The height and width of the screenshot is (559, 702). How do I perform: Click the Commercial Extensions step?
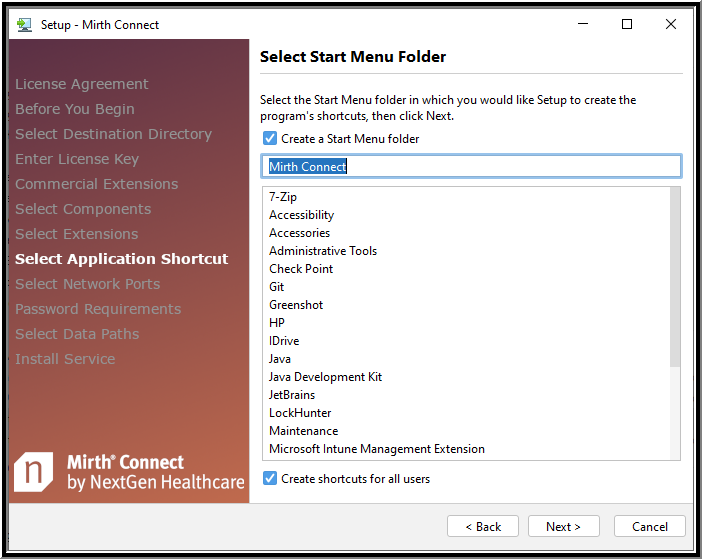[x=97, y=184]
